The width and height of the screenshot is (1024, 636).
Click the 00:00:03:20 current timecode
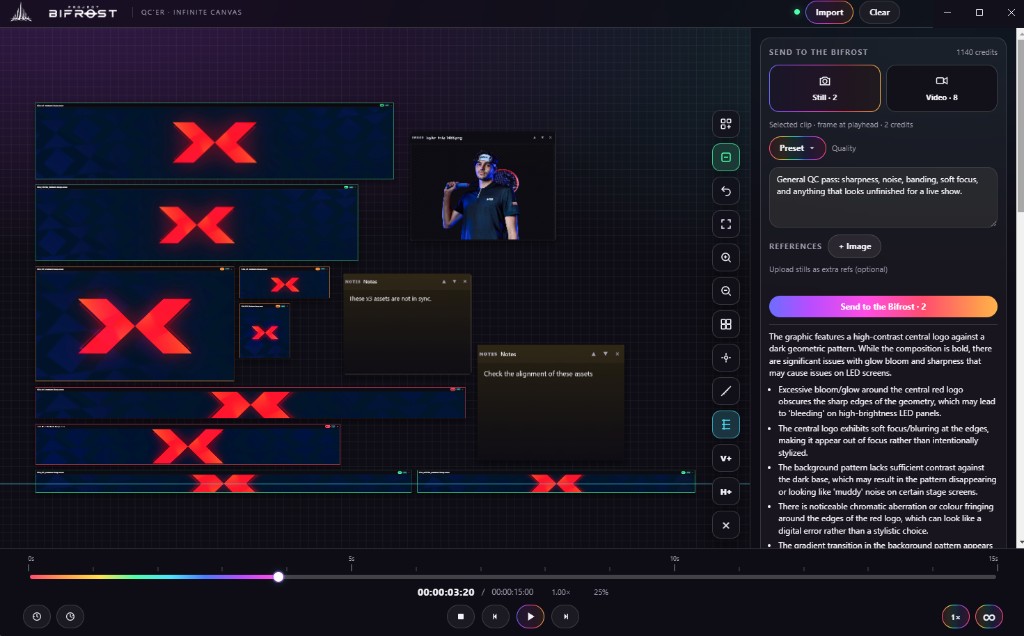point(446,592)
